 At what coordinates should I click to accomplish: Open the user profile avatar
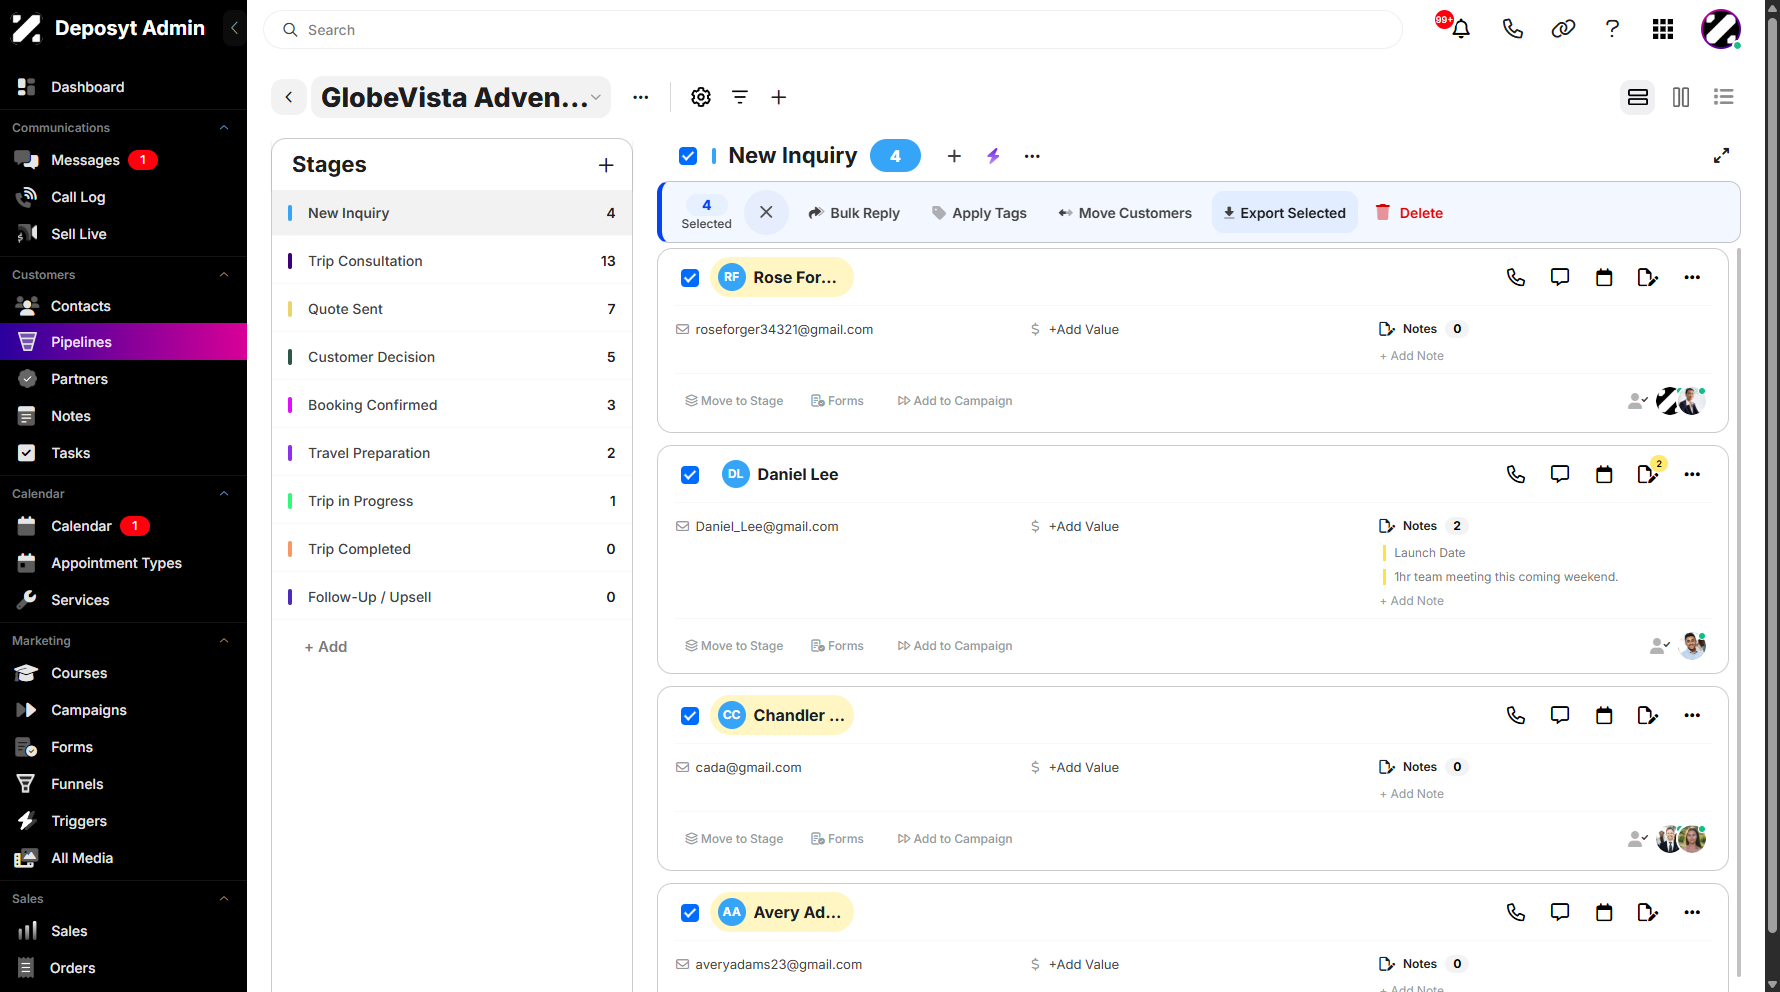(1721, 29)
